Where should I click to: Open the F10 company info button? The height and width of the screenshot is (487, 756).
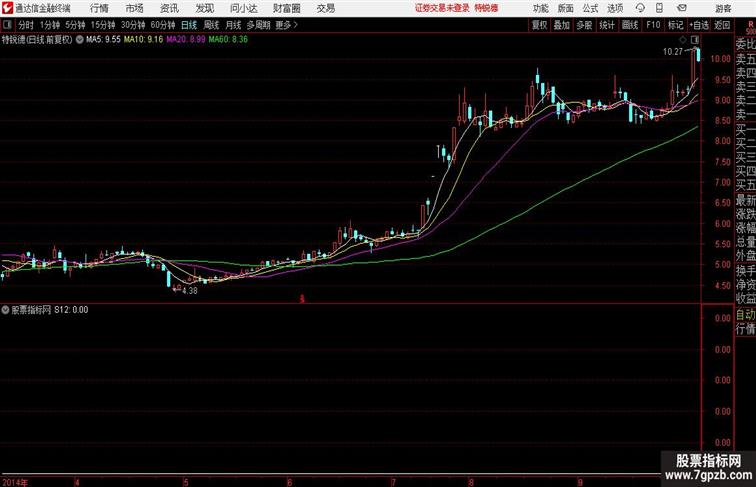click(653, 25)
